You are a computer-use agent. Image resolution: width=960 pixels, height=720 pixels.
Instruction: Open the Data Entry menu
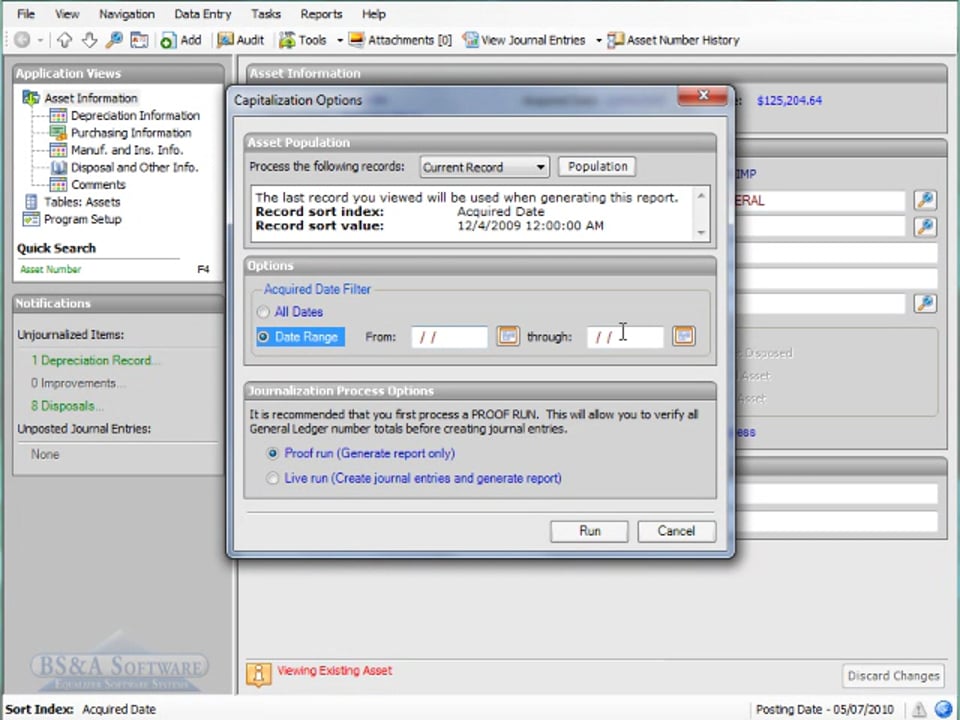coord(203,13)
